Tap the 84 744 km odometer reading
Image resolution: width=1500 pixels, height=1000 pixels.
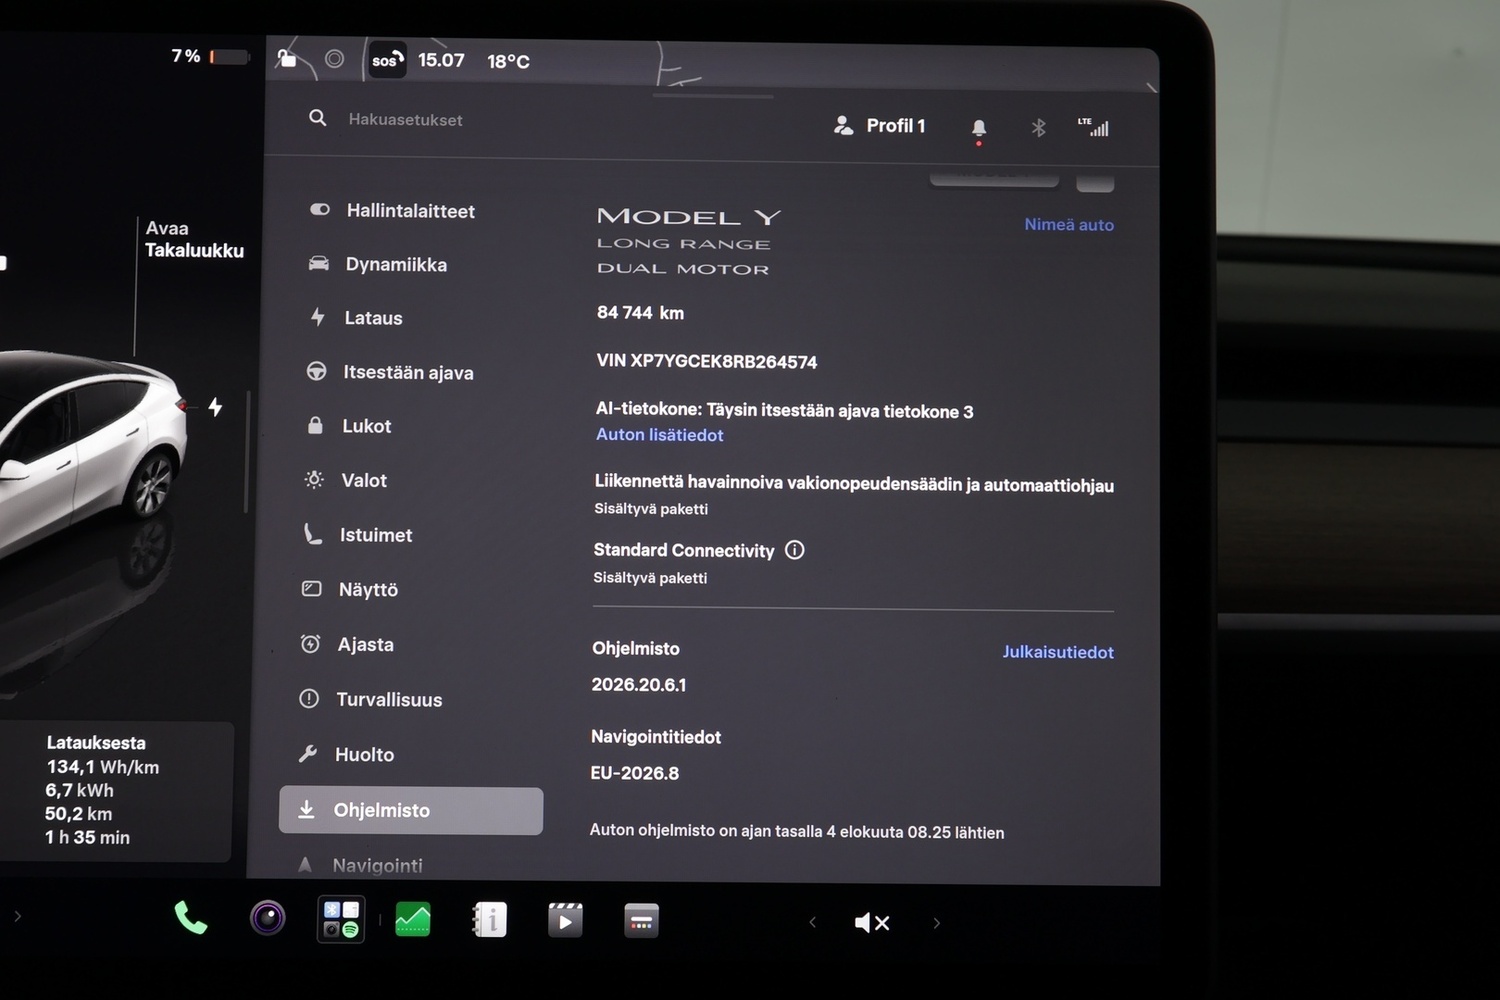point(640,313)
